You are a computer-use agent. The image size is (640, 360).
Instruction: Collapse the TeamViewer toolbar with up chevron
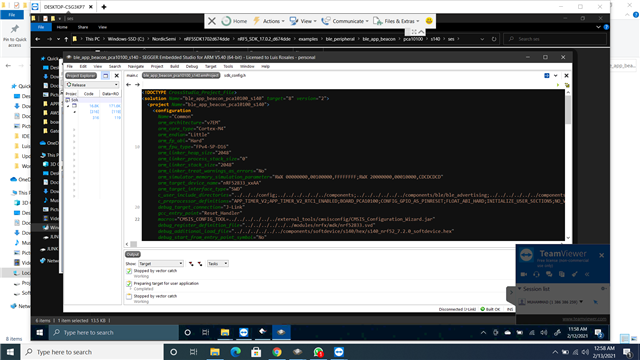click(x=422, y=31)
